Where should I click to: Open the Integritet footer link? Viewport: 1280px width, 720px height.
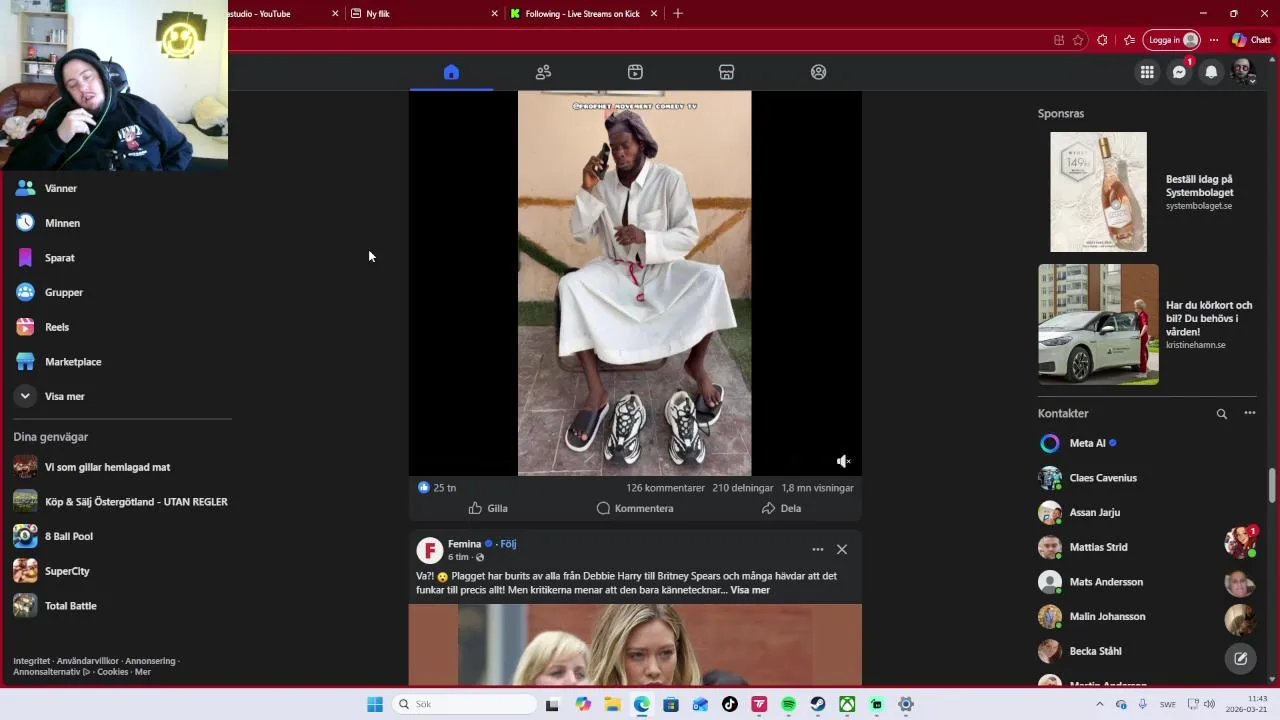tap(31, 661)
